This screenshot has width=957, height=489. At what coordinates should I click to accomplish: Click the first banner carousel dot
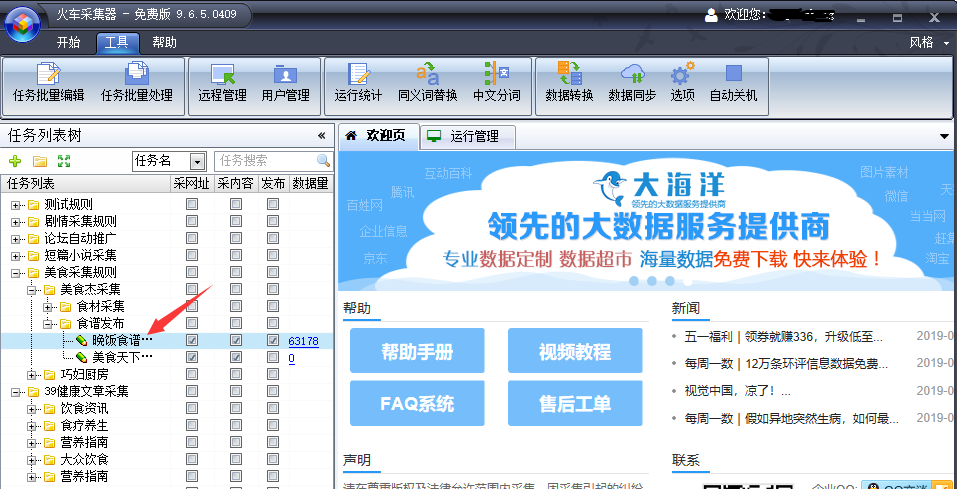coord(634,281)
